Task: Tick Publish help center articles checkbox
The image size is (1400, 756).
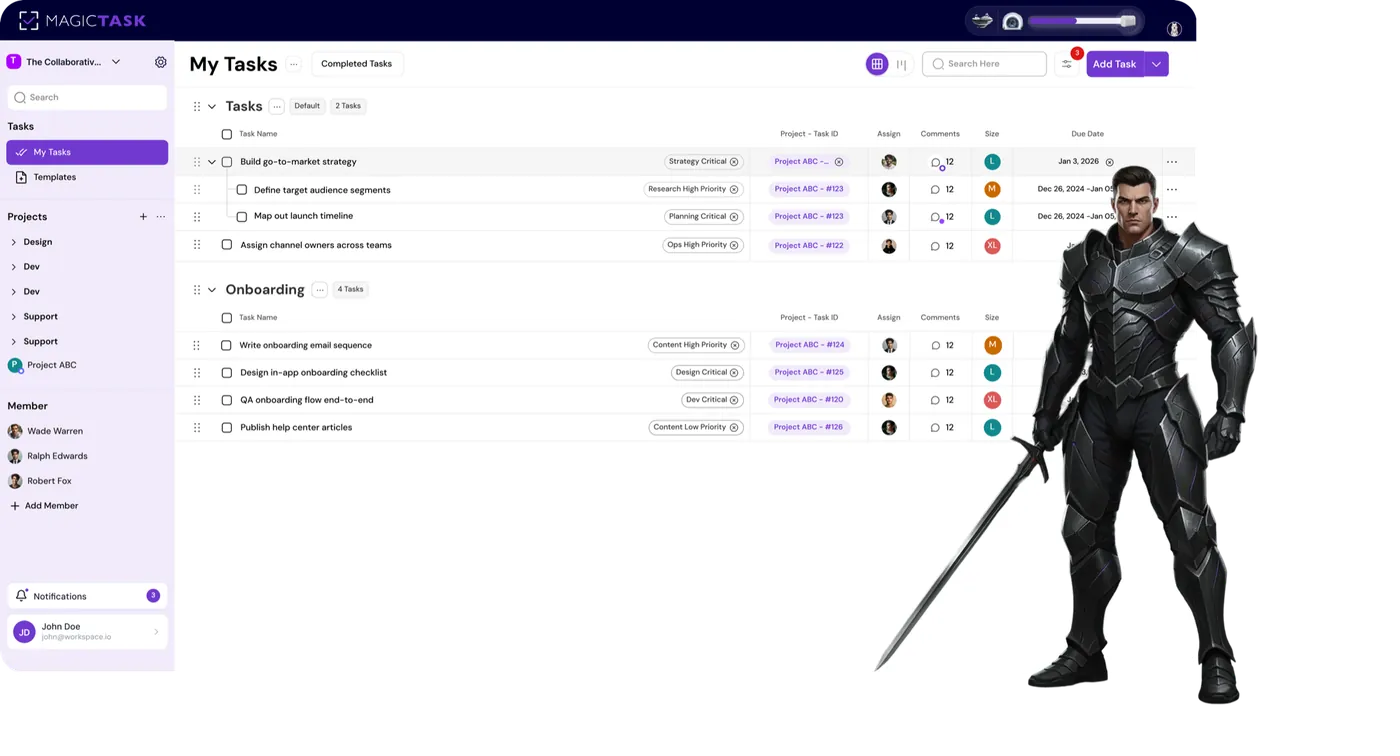Action: click(227, 428)
